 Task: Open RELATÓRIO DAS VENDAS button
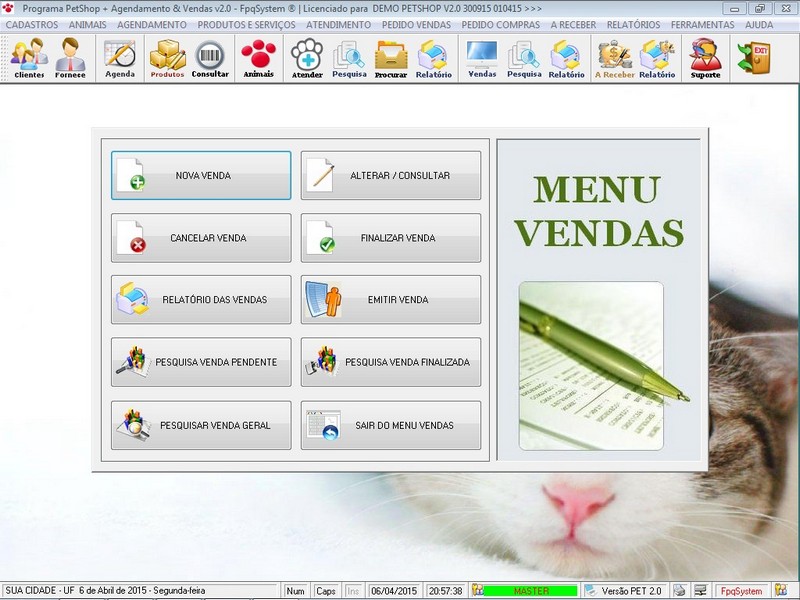(x=201, y=299)
